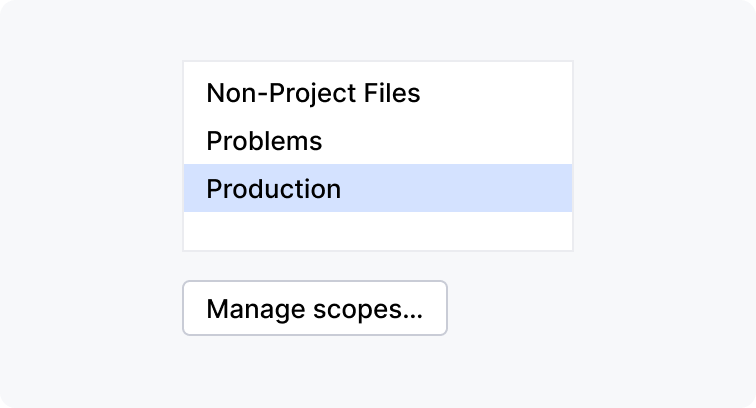Choose Problems from the scope list
This screenshot has height=408, width=756.
[264, 141]
